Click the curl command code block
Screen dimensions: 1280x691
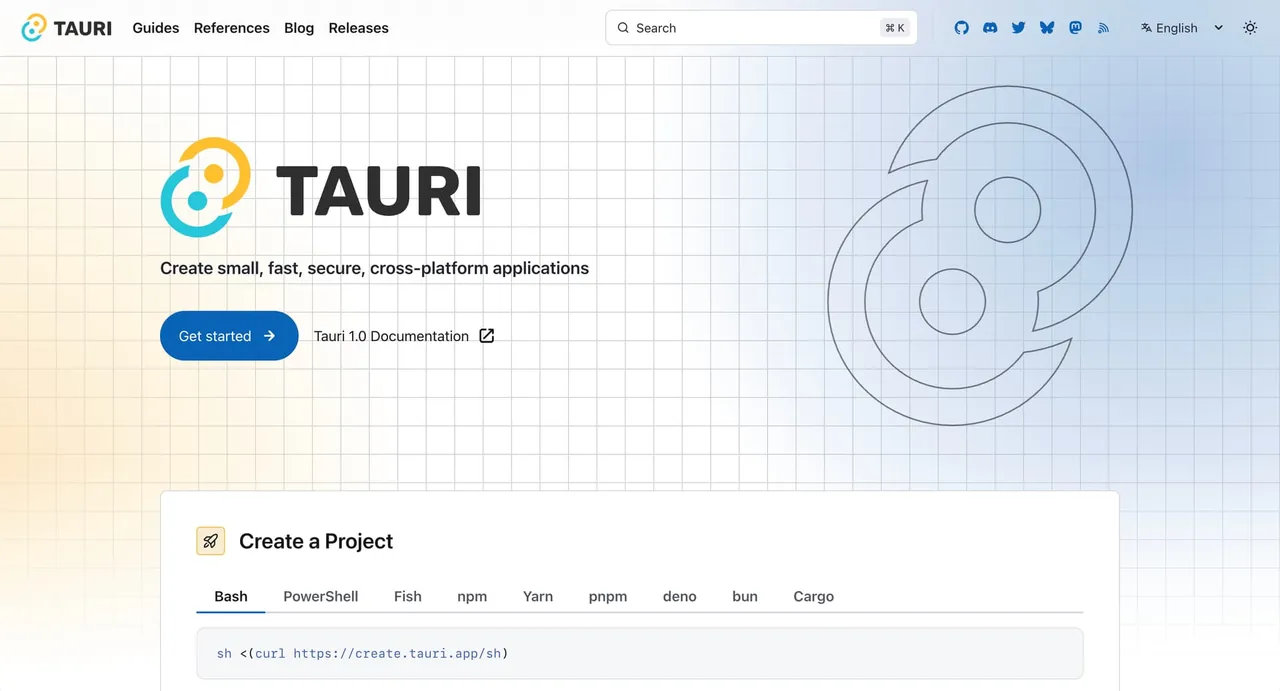pyautogui.click(x=640, y=654)
